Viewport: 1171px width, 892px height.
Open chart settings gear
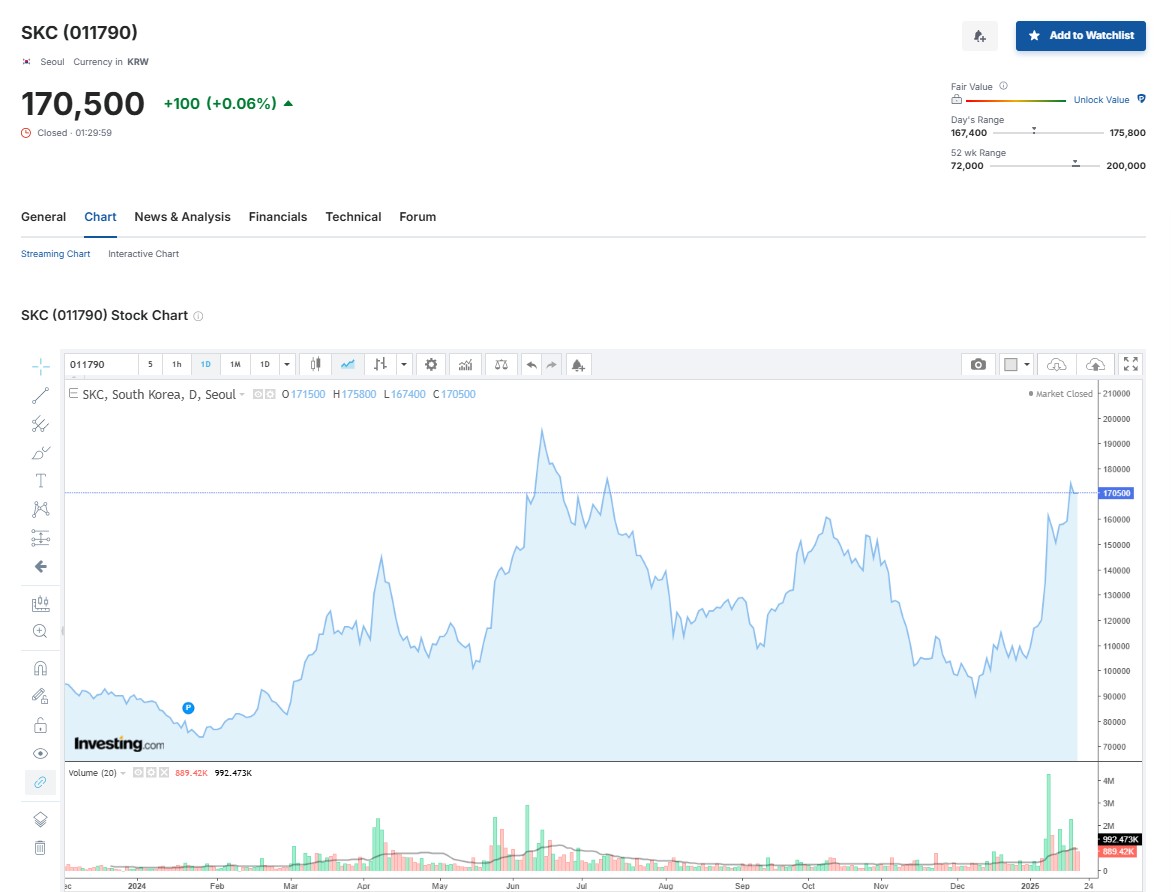(431, 365)
